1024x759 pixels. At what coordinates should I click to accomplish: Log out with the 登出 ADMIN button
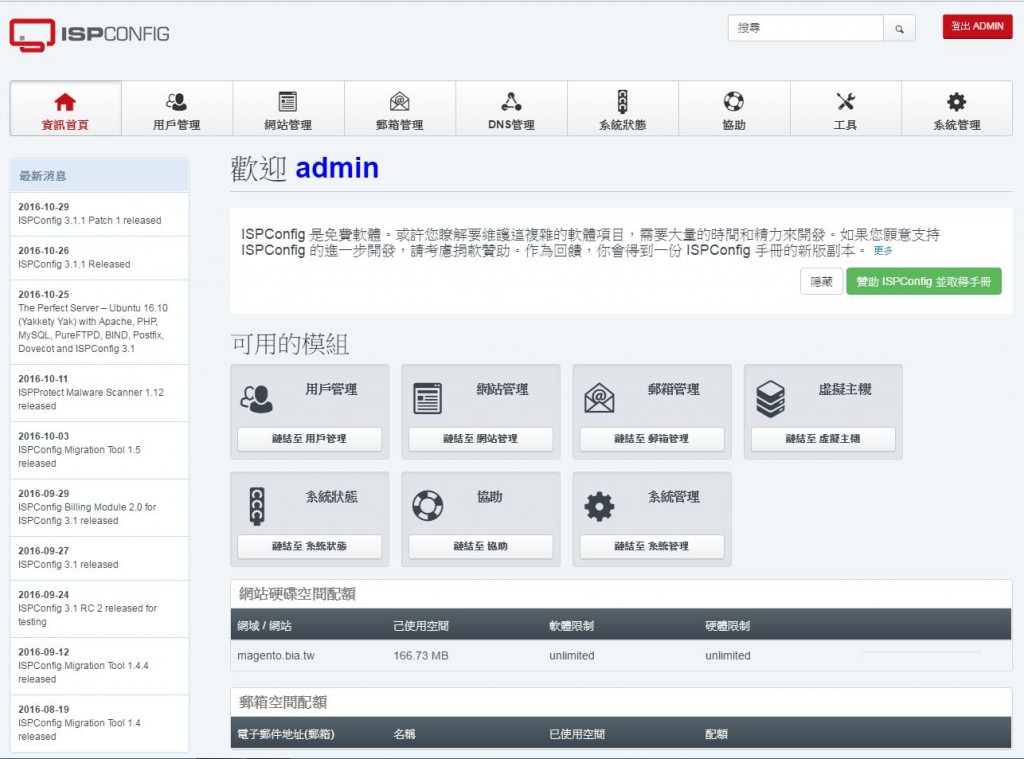point(977,27)
